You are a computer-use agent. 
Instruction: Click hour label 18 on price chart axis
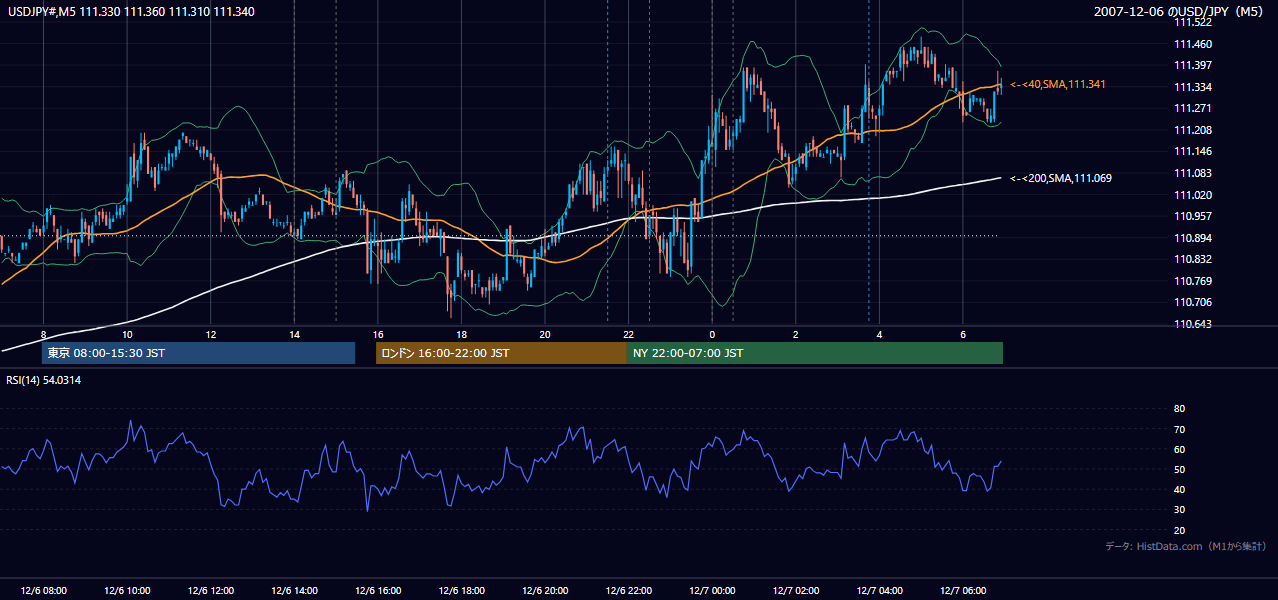tap(461, 334)
